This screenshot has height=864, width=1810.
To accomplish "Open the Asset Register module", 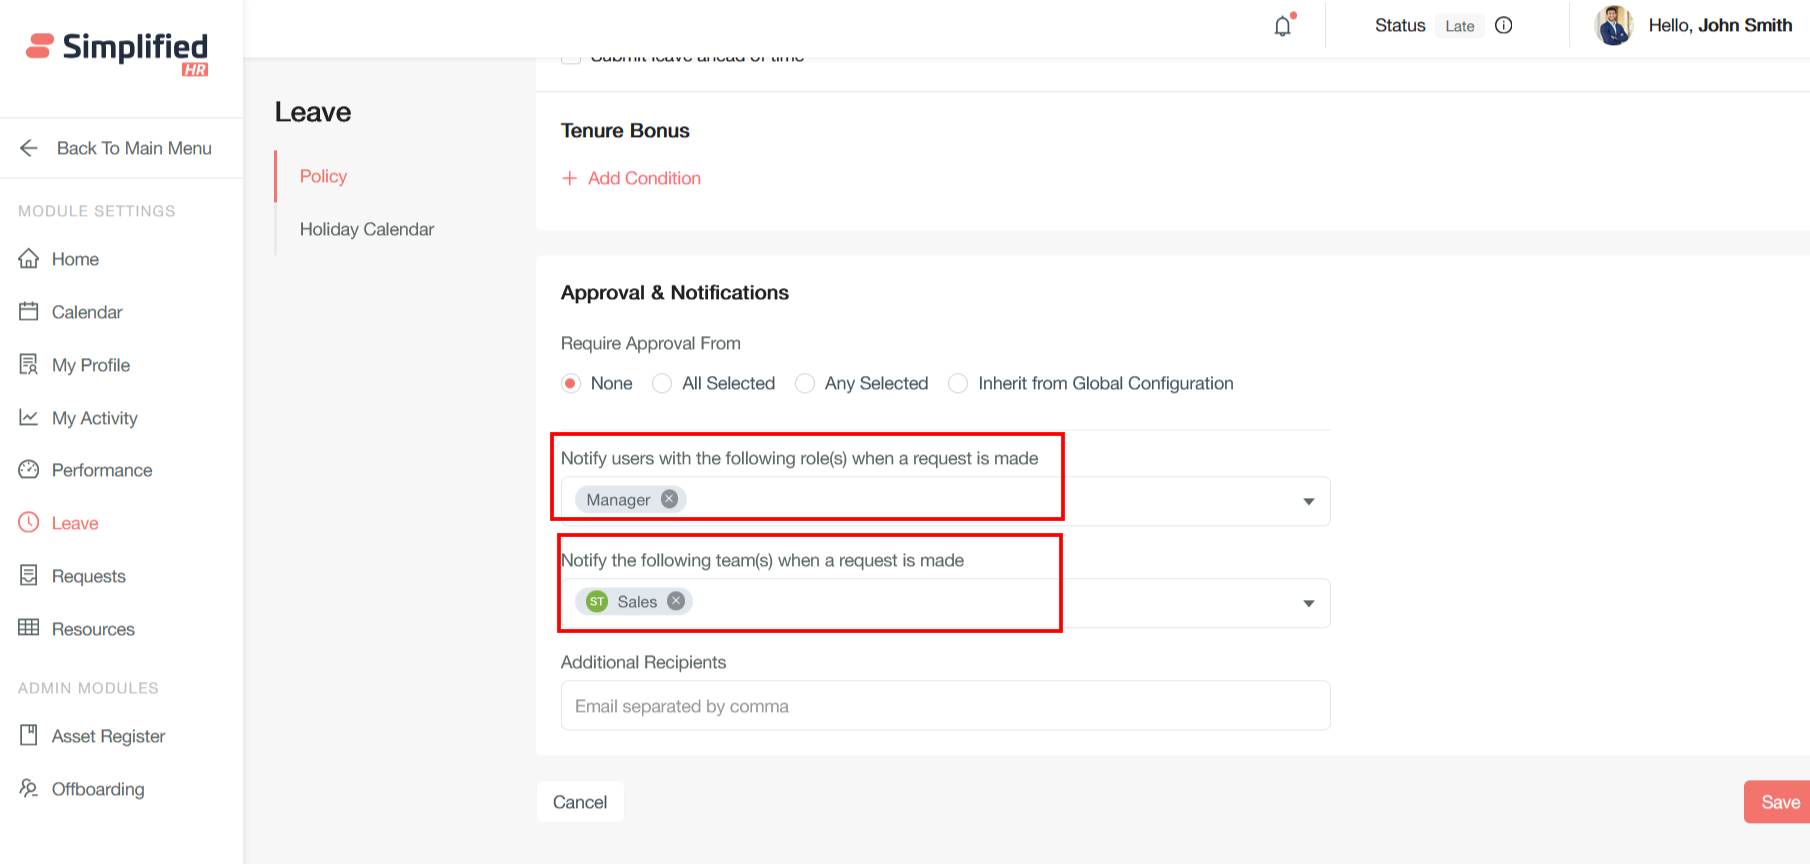I will coord(108,736).
